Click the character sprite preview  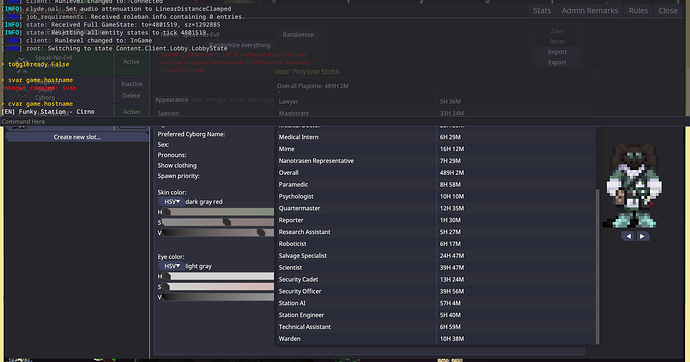click(x=634, y=185)
